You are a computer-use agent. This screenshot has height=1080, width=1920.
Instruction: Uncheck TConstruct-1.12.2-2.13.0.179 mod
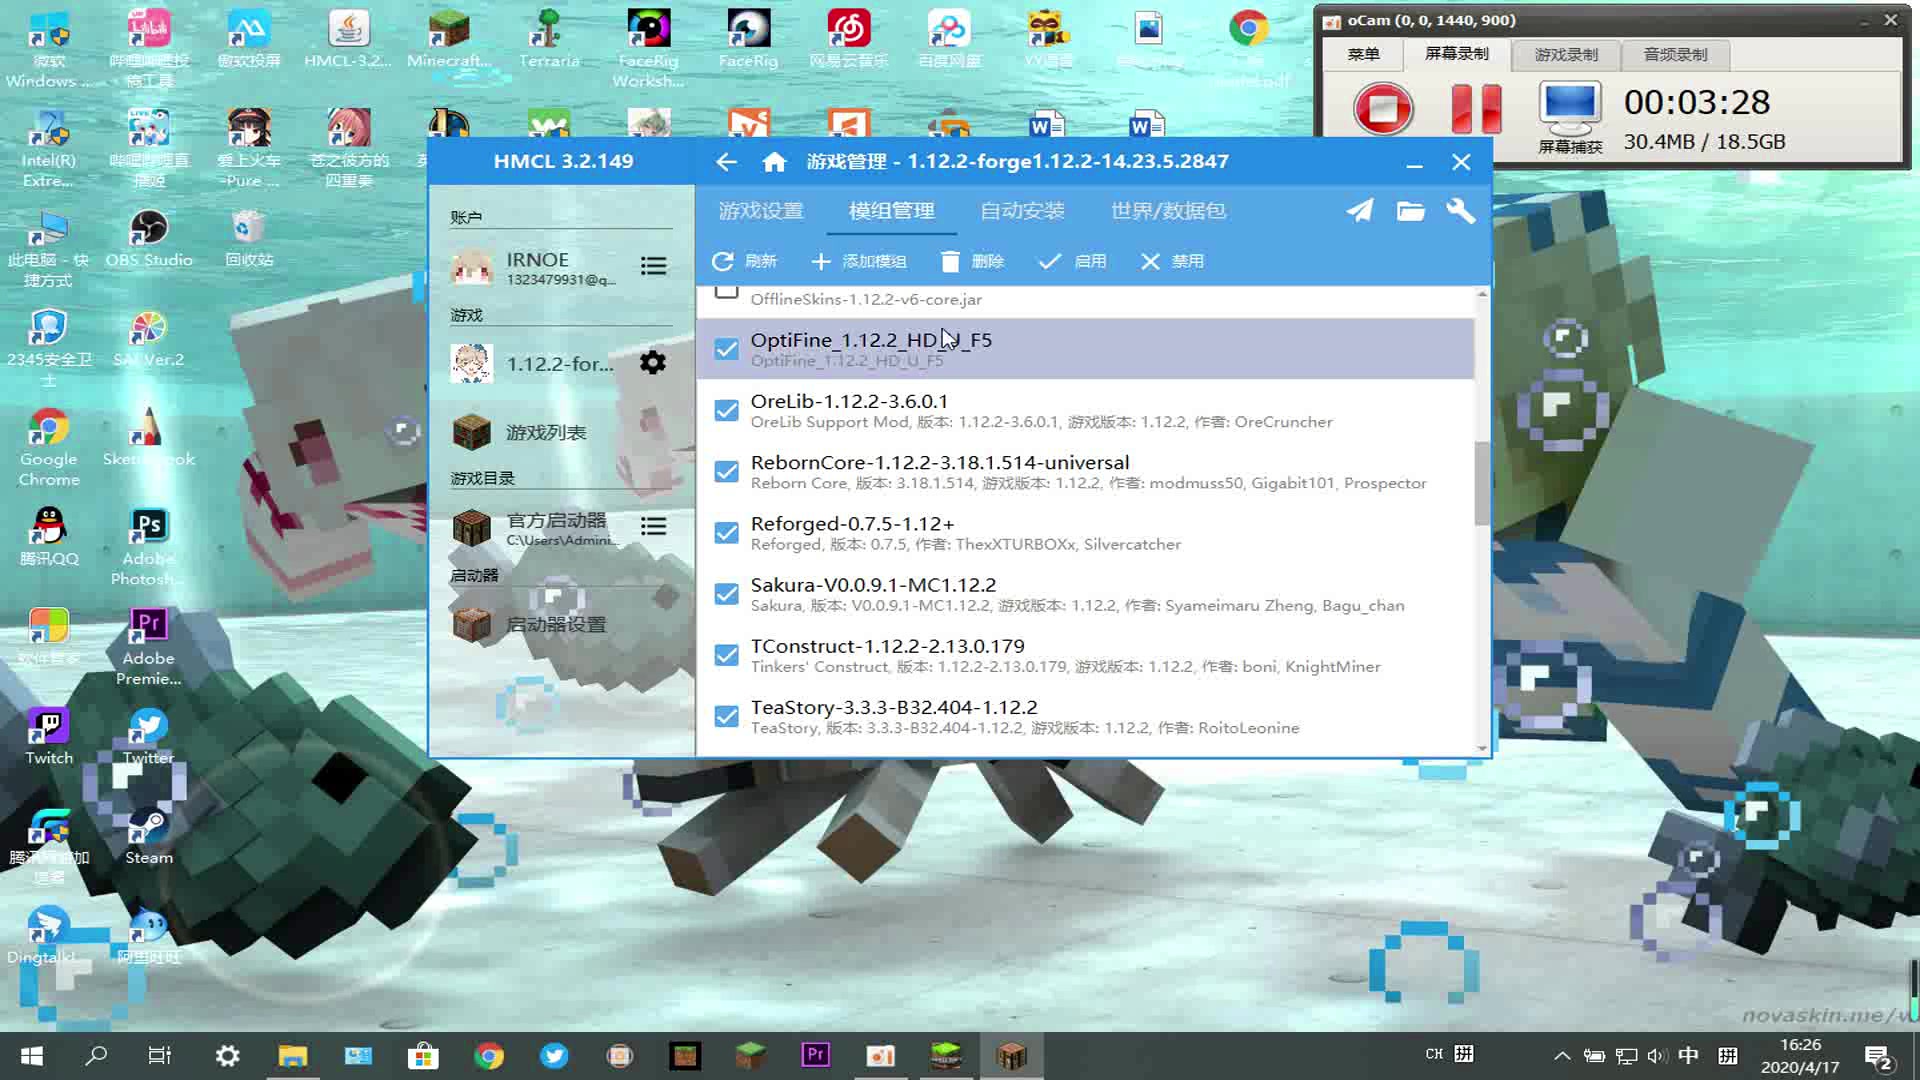pos(727,655)
